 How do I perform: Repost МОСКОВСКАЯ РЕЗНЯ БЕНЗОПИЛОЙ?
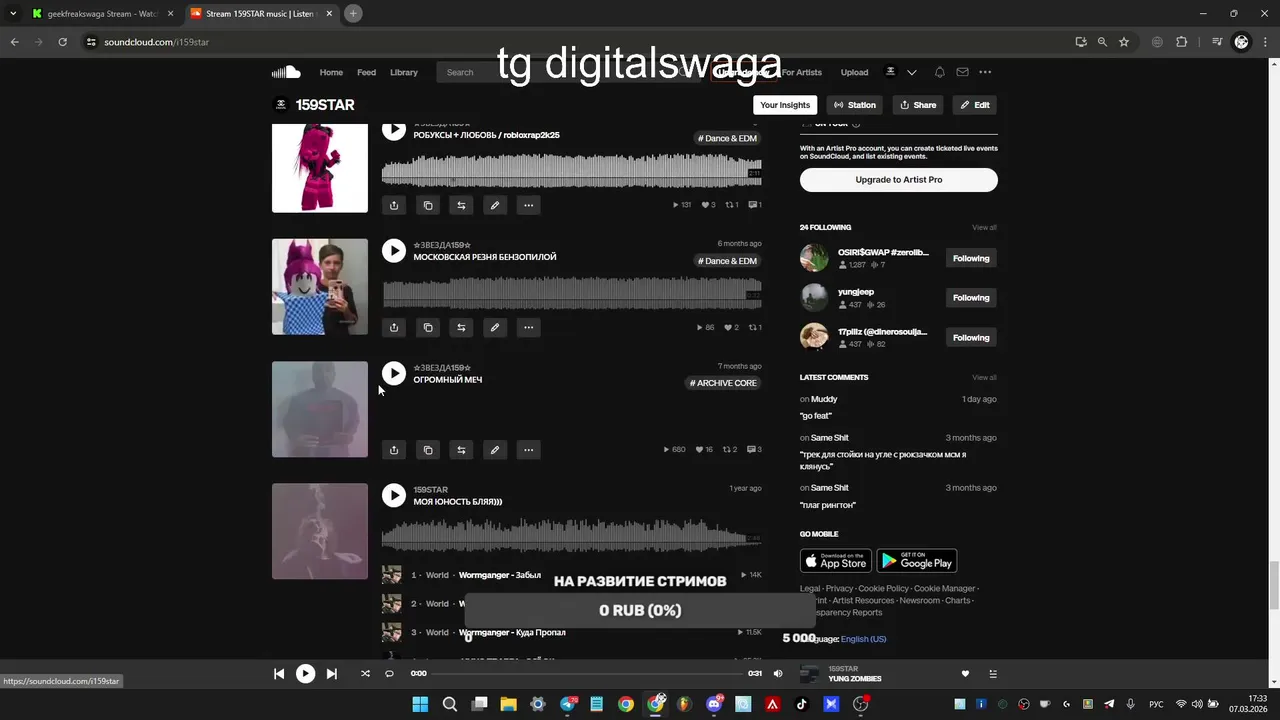461,327
